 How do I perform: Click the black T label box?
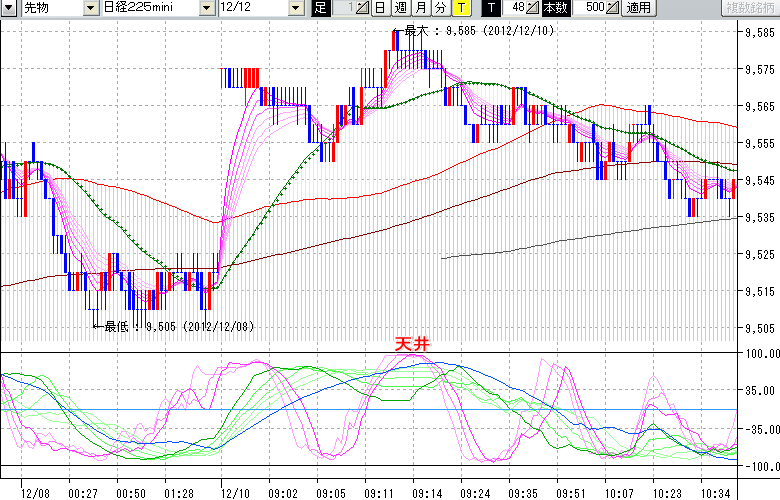(x=493, y=8)
